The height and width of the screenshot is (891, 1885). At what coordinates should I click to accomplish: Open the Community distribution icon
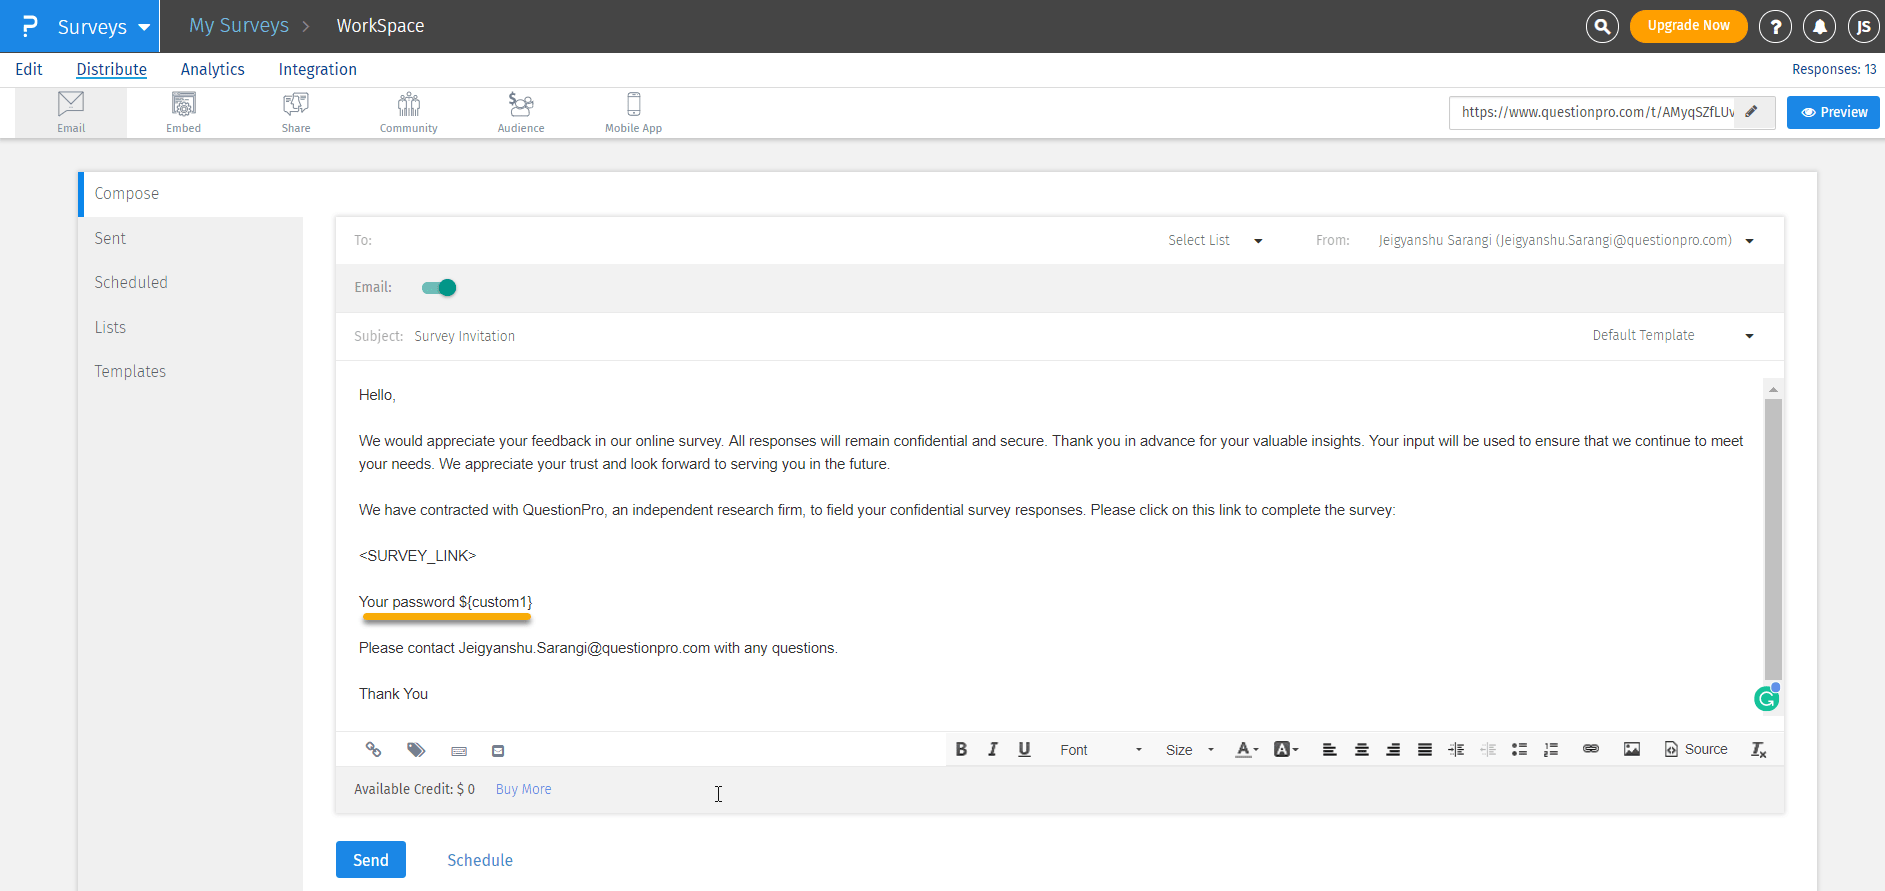pyautogui.click(x=408, y=112)
